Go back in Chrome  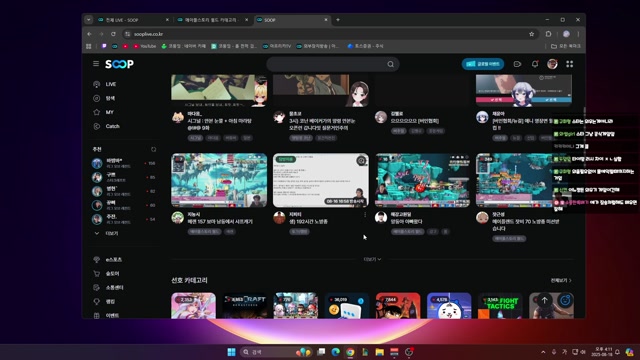pyautogui.click(x=89, y=34)
